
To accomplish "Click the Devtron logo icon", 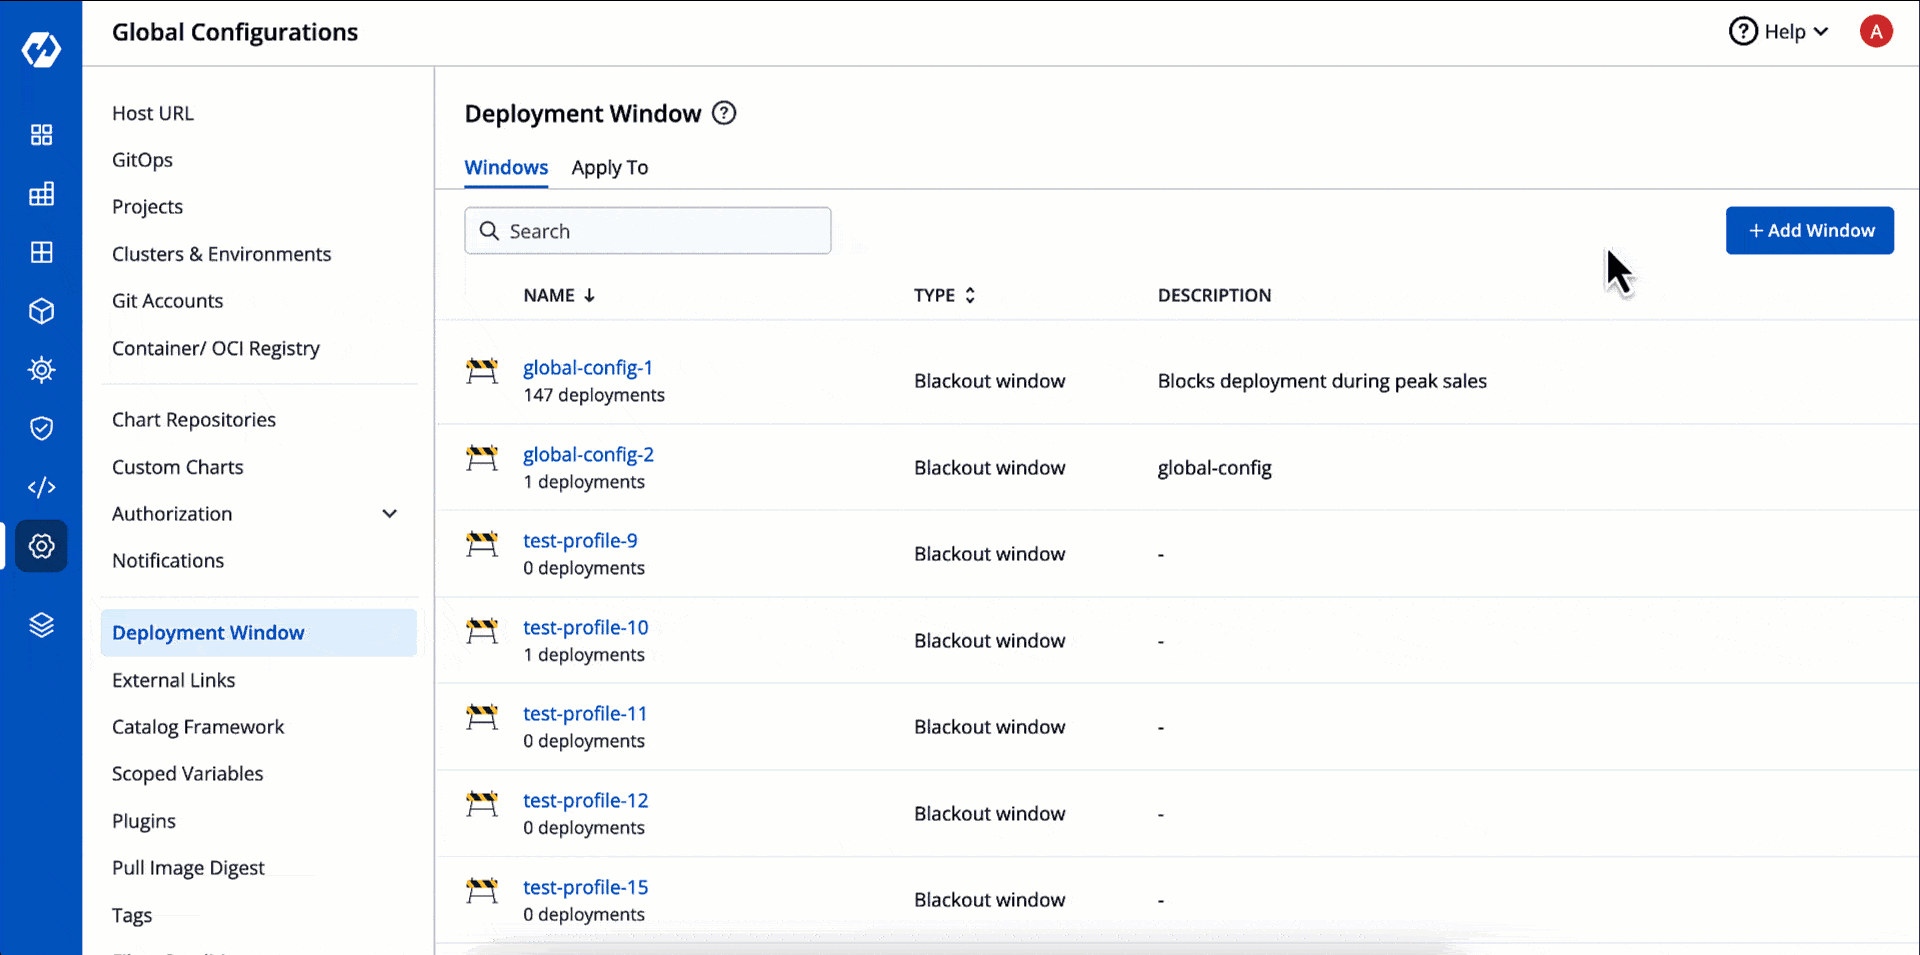I will click(x=41, y=49).
